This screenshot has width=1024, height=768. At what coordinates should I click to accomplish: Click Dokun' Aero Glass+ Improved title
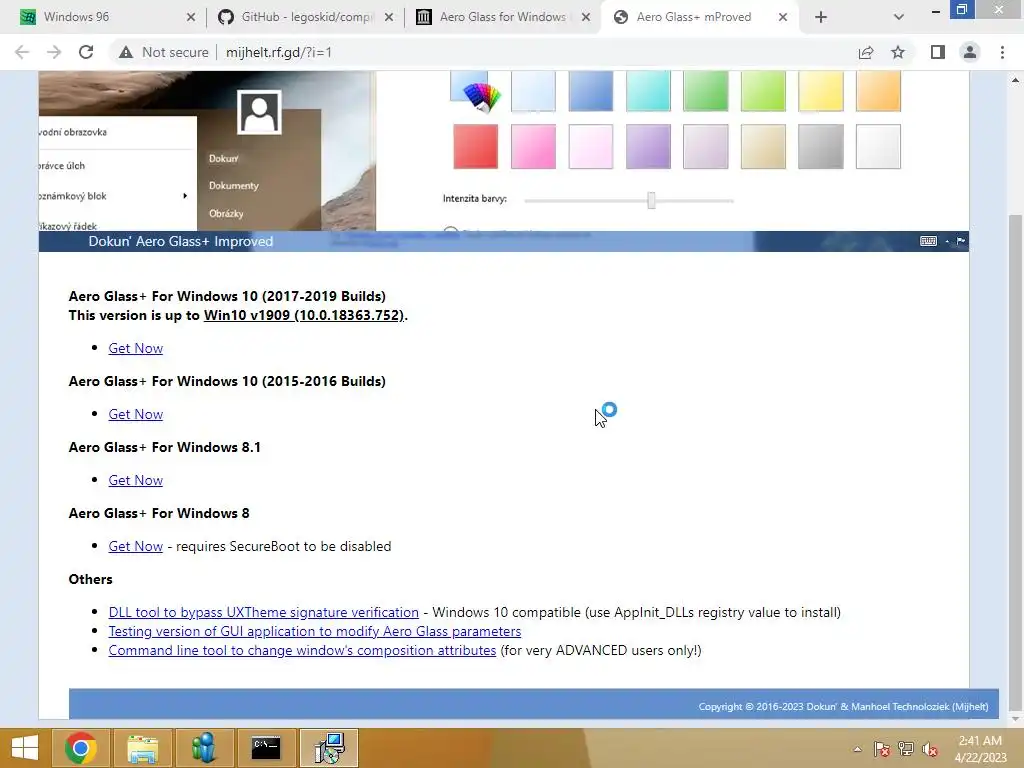[x=181, y=241]
